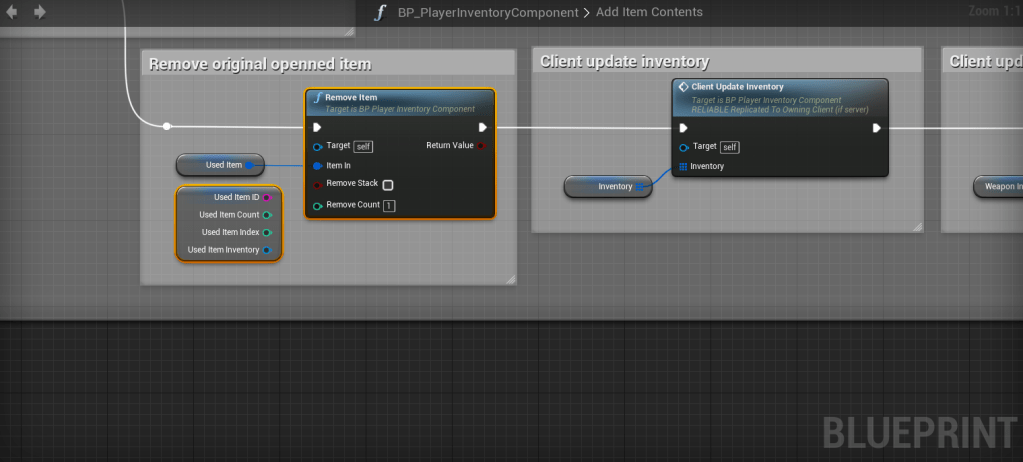Select the Client Update Inventory node header
1023x462 pixels.
[737, 87]
